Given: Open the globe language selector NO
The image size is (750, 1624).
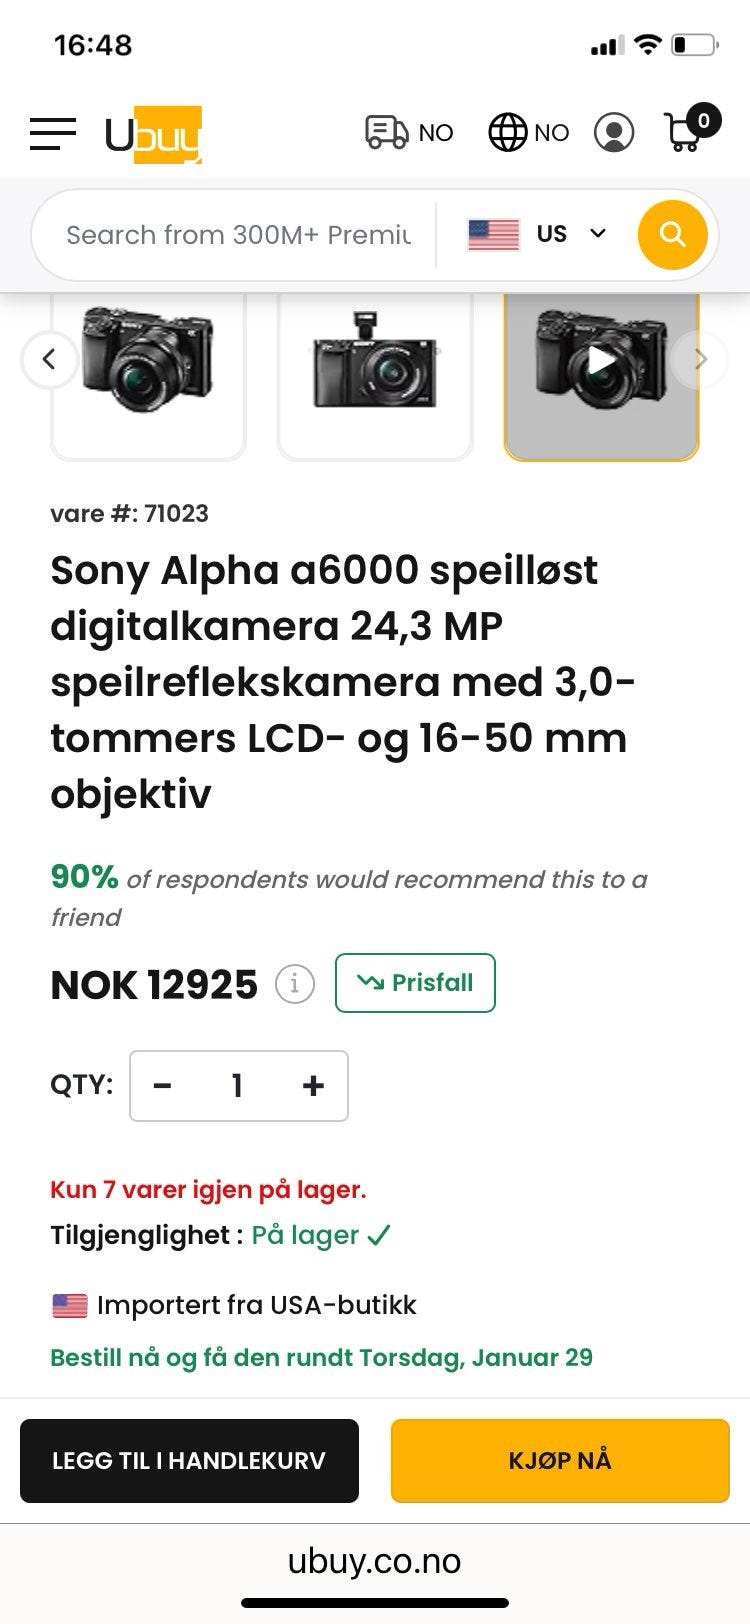Looking at the screenshot, I should pos(529,132).
